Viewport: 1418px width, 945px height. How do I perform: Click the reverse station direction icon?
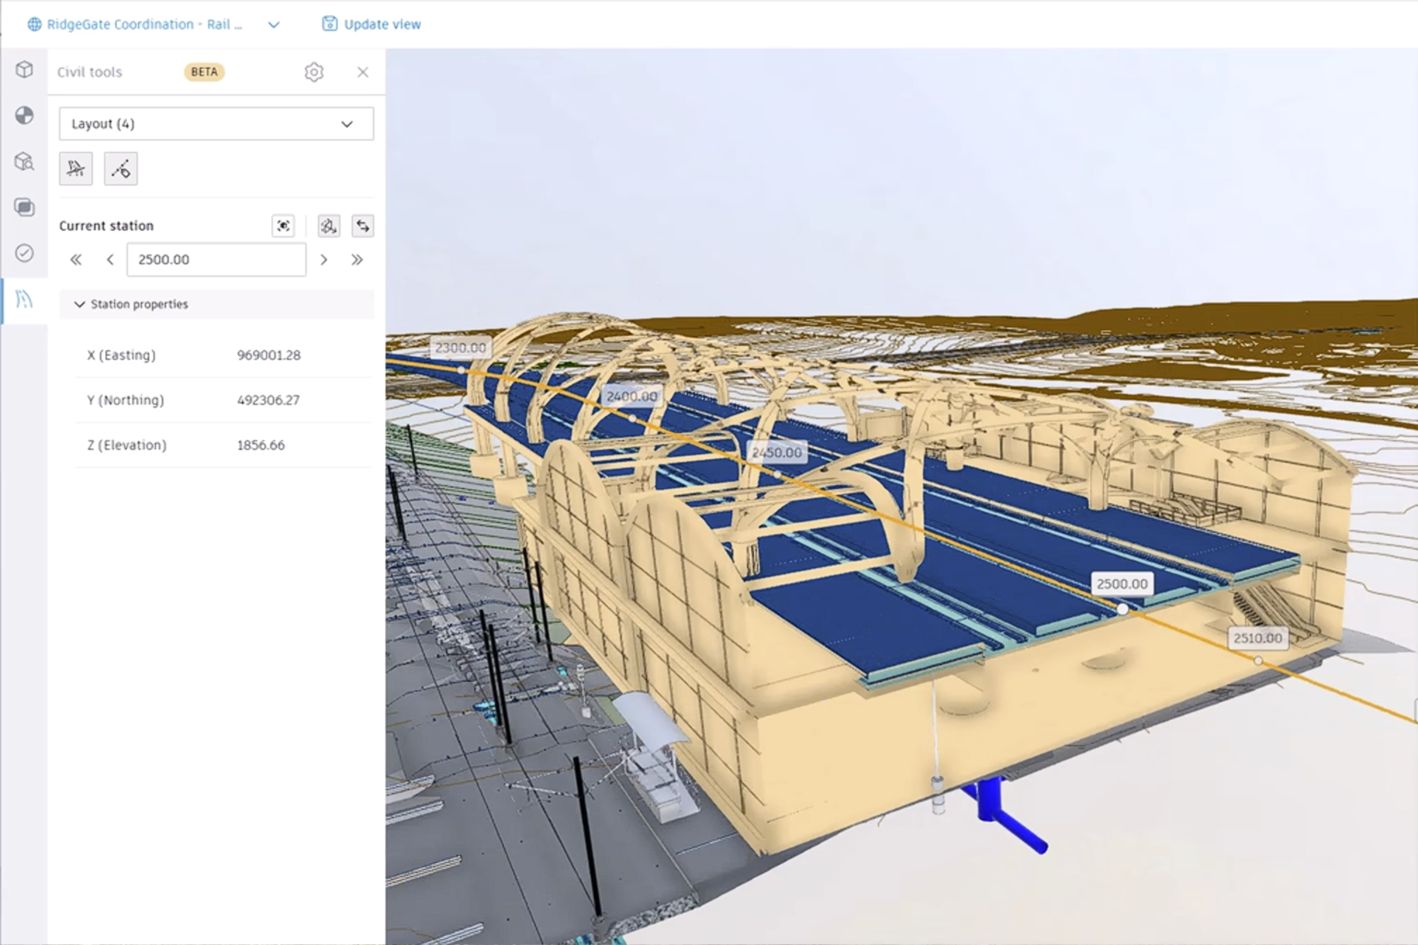pos(362,225)
